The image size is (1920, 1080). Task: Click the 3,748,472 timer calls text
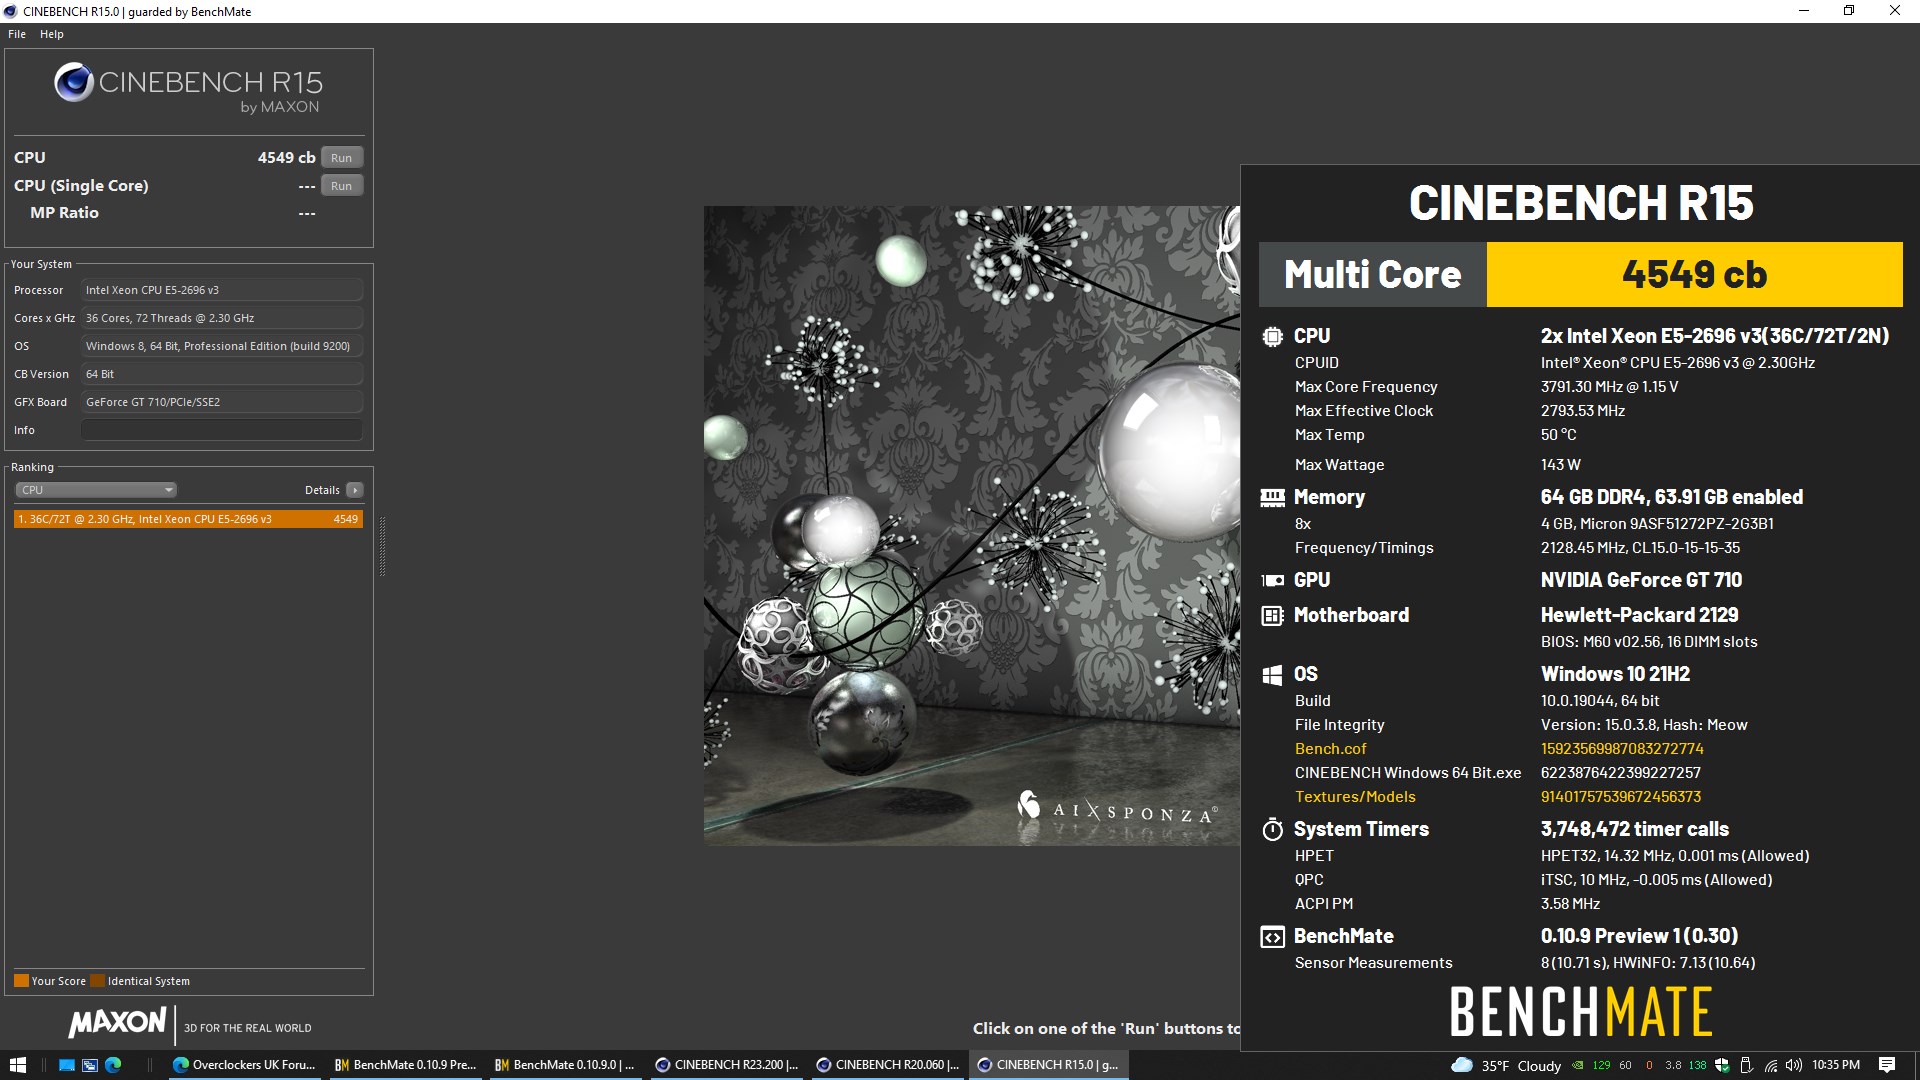point(1634,829)
